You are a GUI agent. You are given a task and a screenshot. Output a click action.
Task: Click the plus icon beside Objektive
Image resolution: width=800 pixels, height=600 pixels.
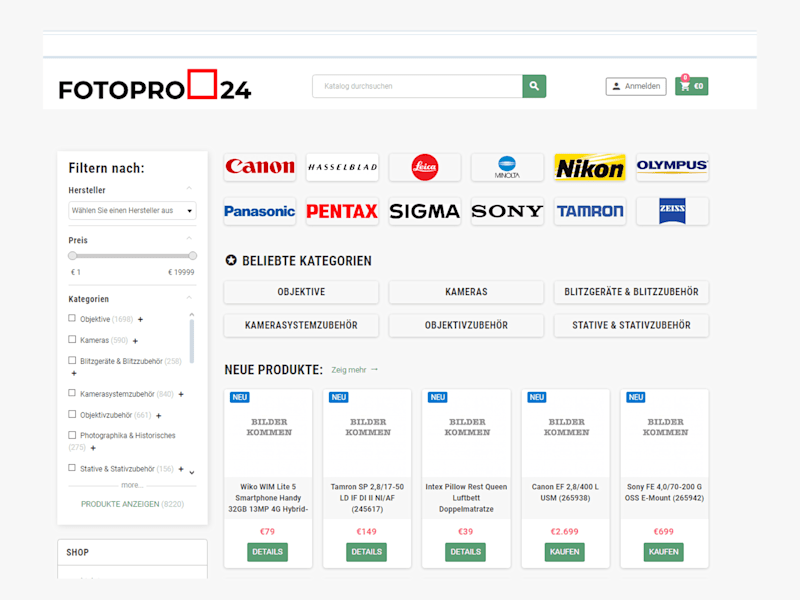tap(140, 319)
